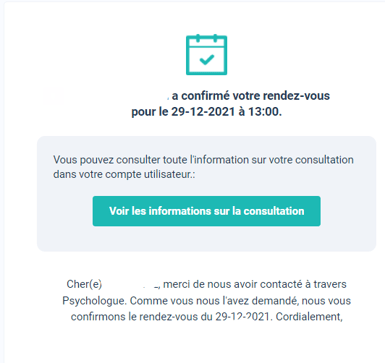Viewport: 385px width, 363px height.
Task: Click the teal calendar confirmation icon
Action: click(x=206, y=55)
